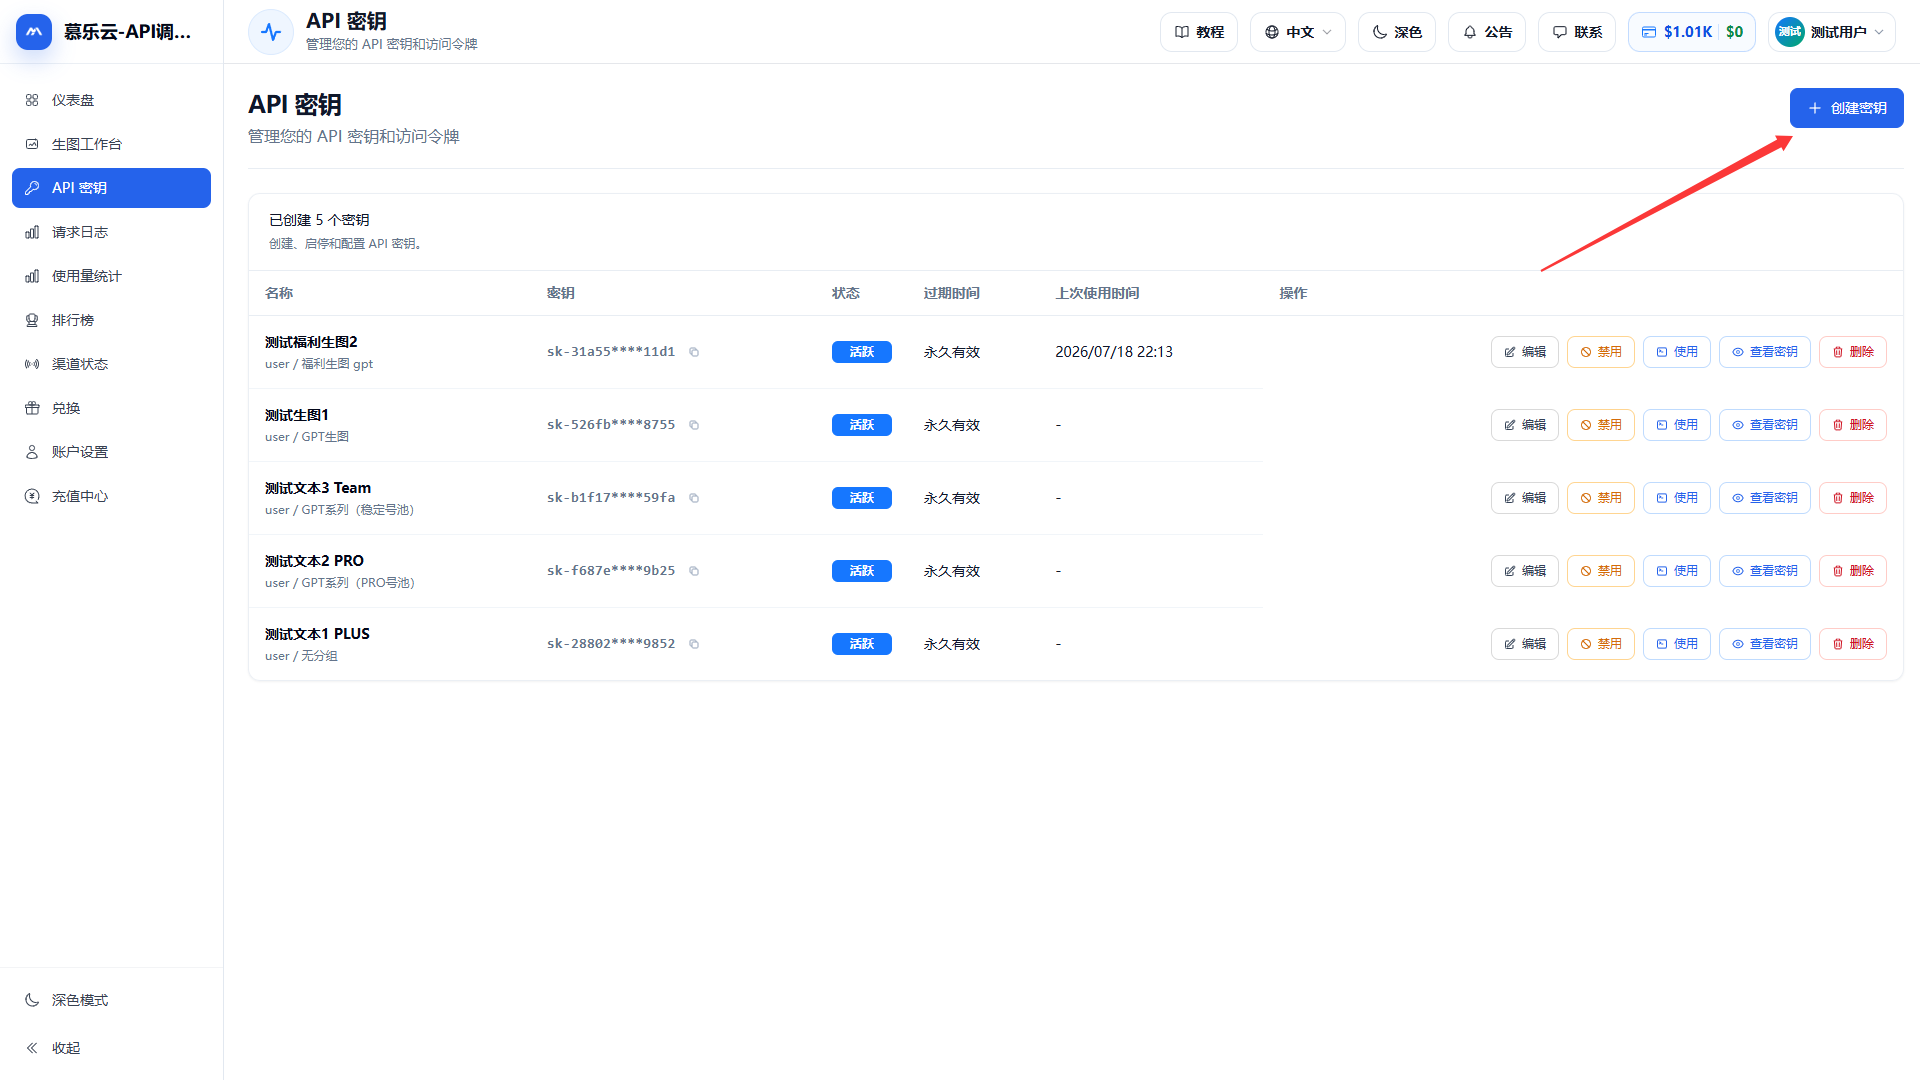Click the 过期时间 column header
The image size is (1920, 1080).
coord(951,293)
